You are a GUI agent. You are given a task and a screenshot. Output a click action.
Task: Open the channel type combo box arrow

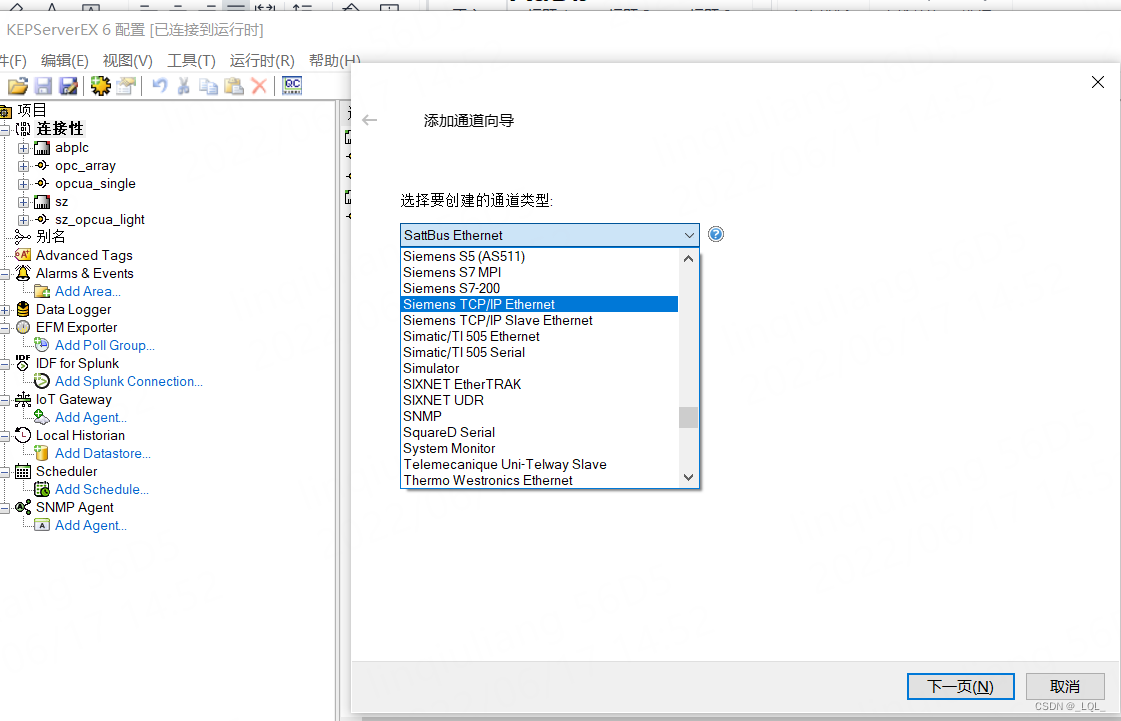688,235
